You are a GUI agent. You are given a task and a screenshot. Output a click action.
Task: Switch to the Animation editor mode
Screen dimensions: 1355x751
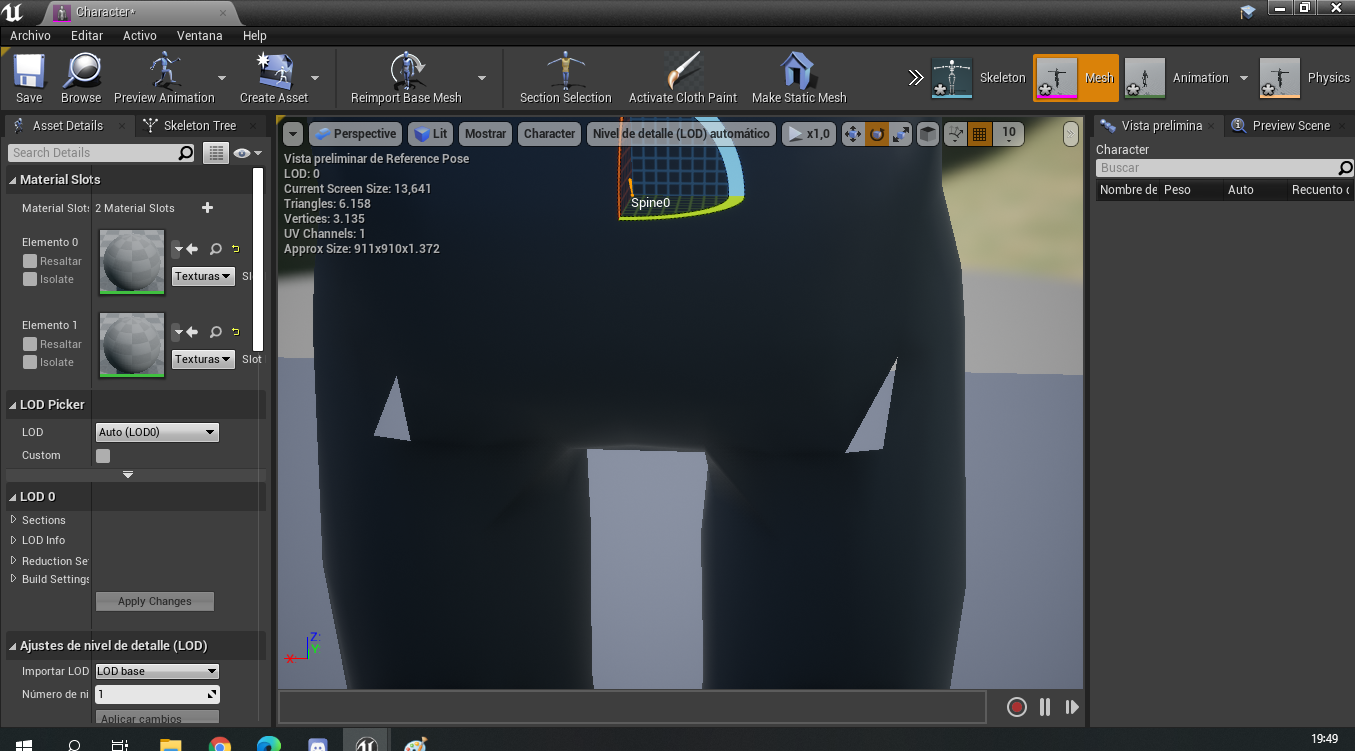point(1177,78)
